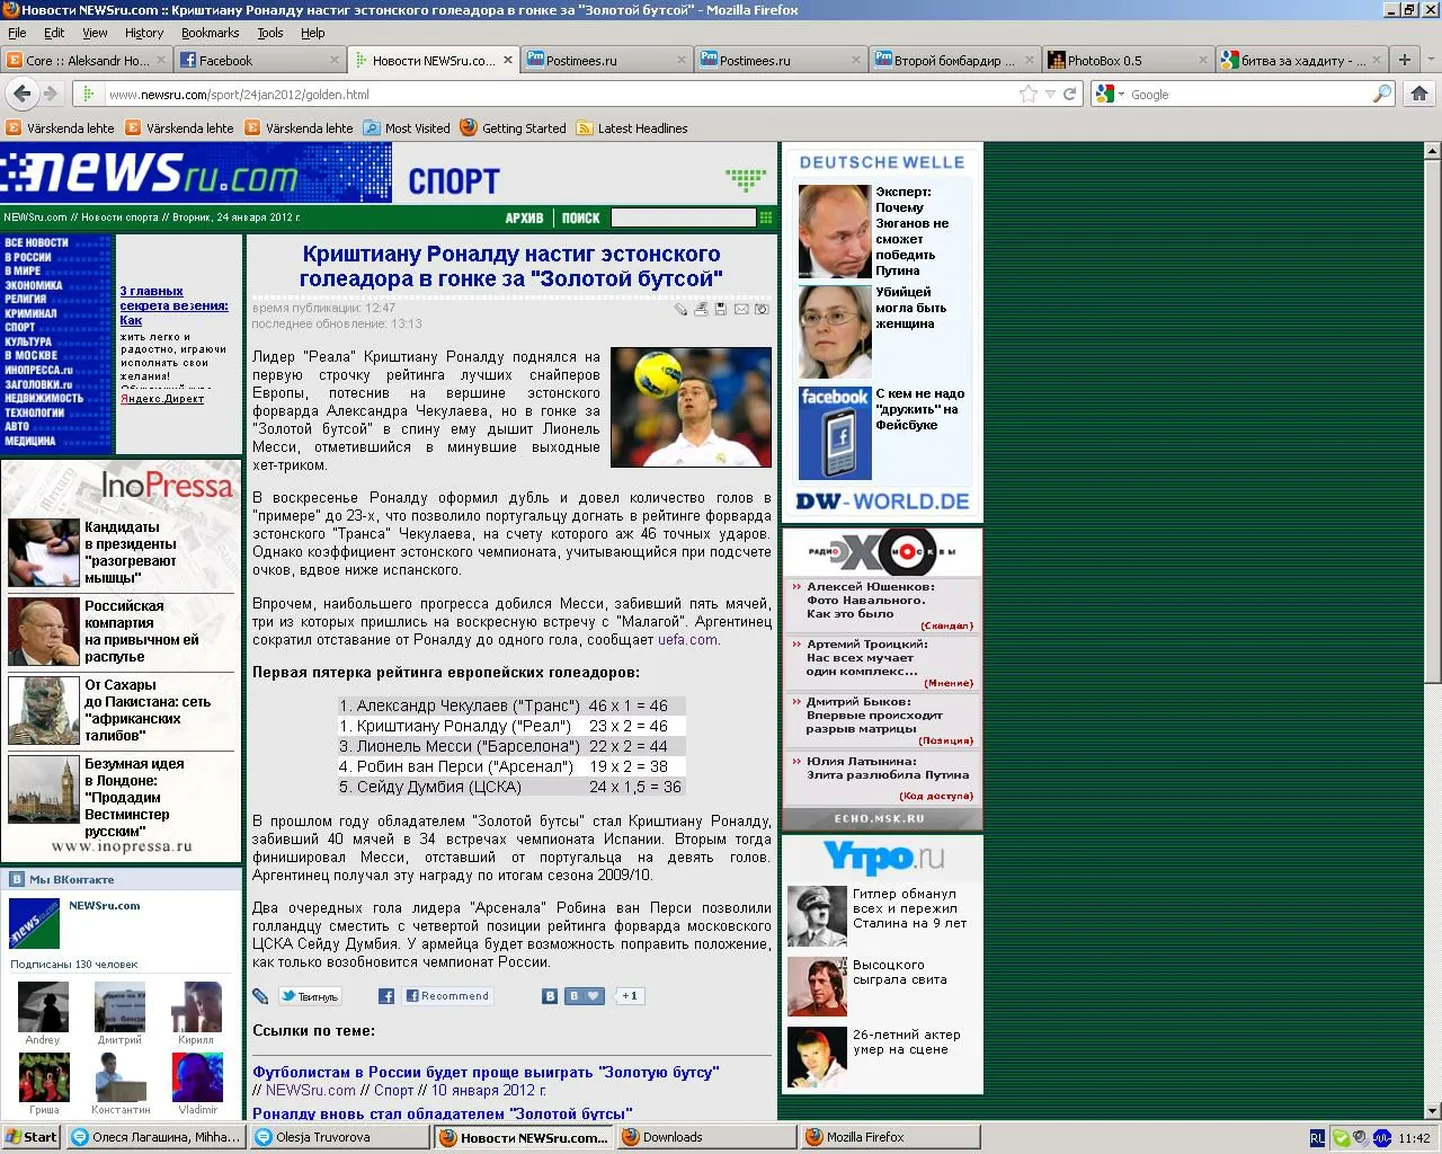Like the article with VK heart button
1442x1154 pixels.
[585, 996]
